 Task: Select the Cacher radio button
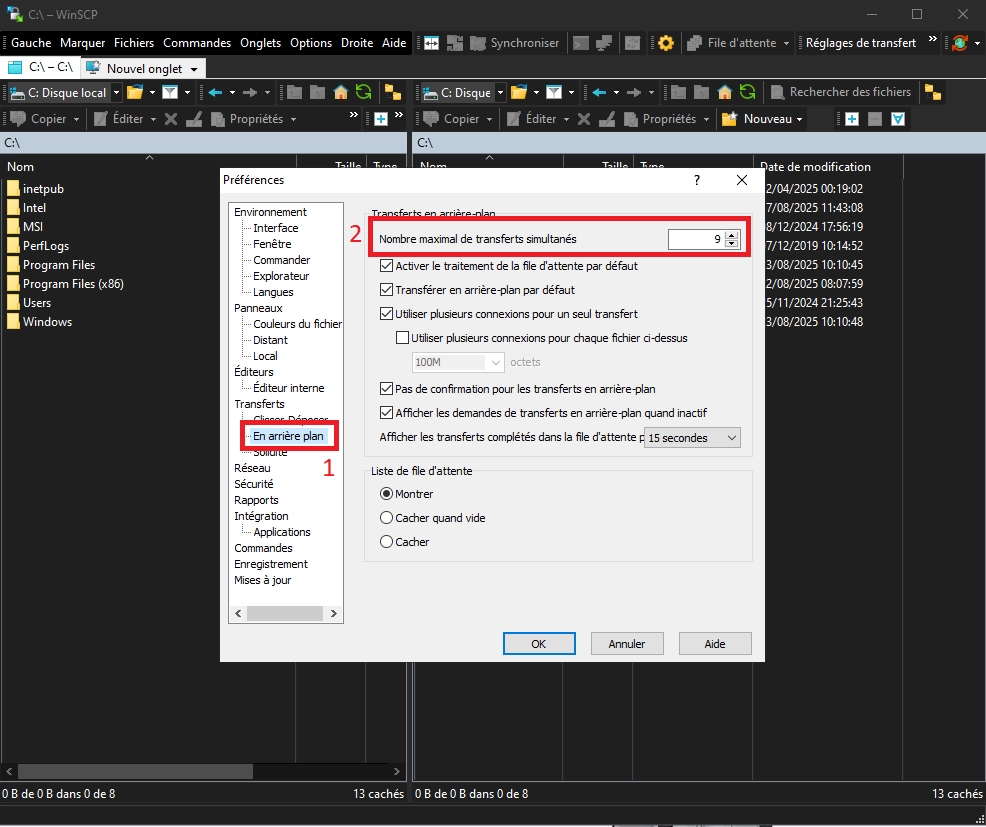[386, 541]
